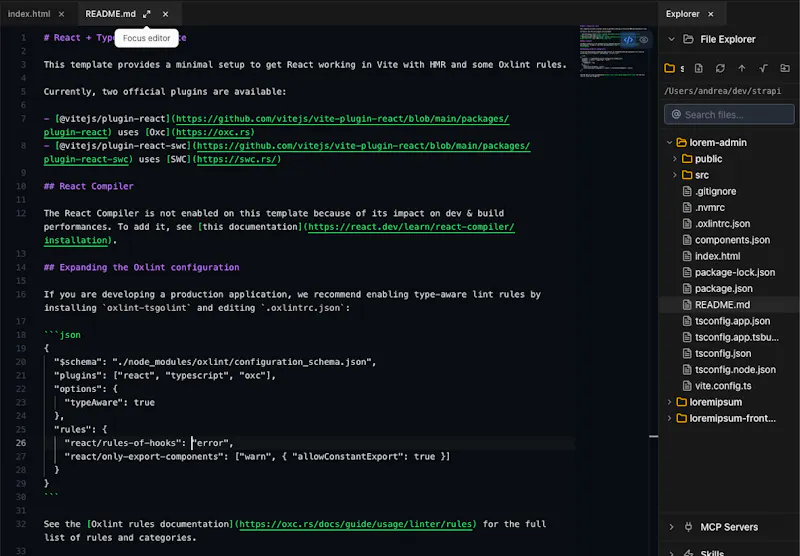The height and width of the screenshot is (556, 800).
Task: Click the loremipsum folder icon
Action: (x=681, y=402)
